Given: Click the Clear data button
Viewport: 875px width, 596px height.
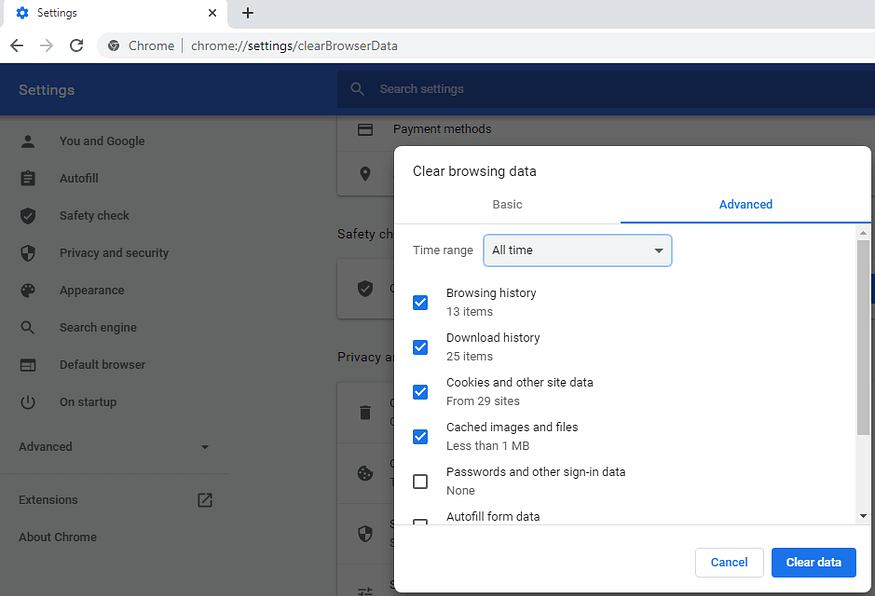Looking at the screenshot, I should (814, 563).
